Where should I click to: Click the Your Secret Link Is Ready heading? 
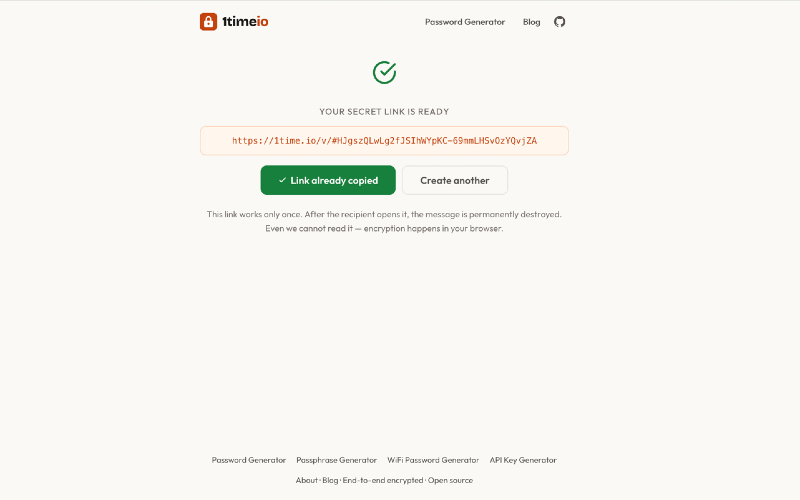click(x=384, y=112)
